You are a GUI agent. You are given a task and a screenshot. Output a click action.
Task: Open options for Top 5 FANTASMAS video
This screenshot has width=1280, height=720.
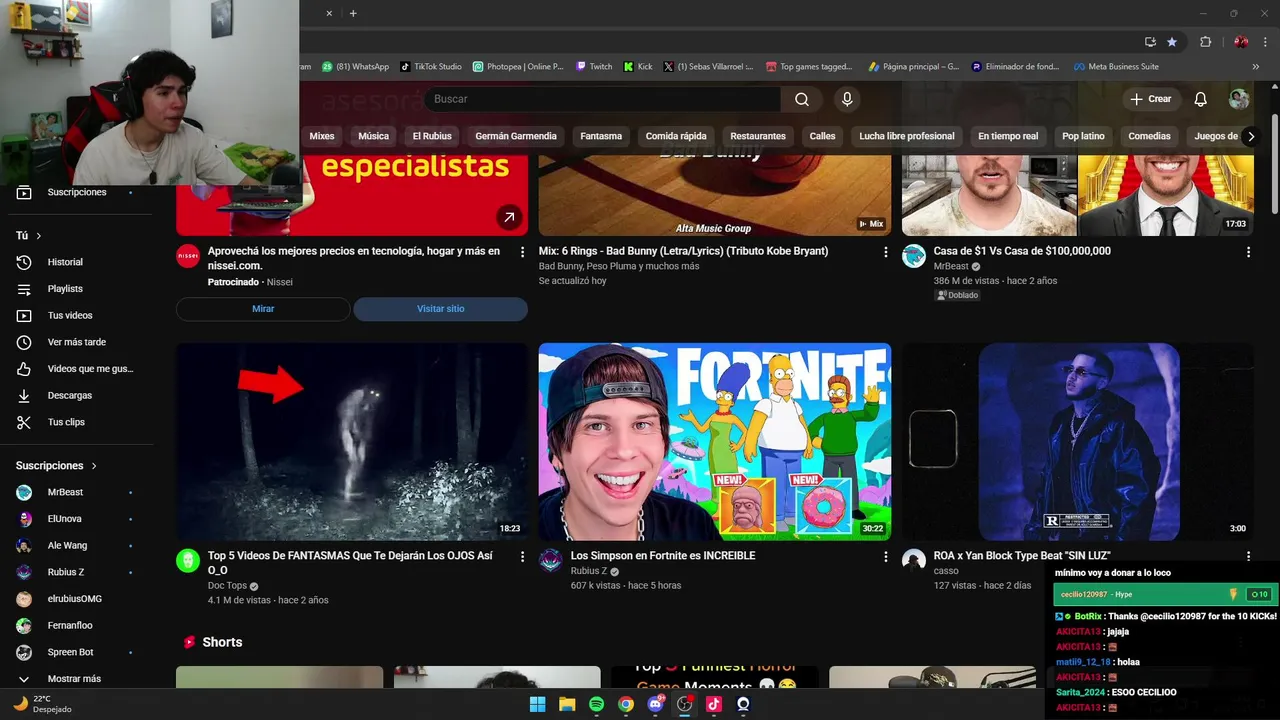(522, 556)
